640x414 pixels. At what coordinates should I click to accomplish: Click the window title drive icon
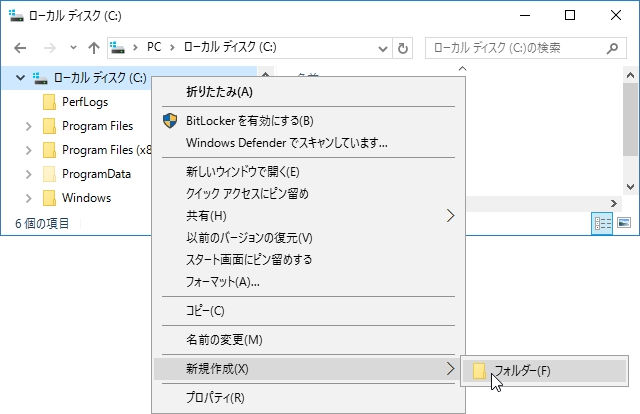tap(16, 16)
